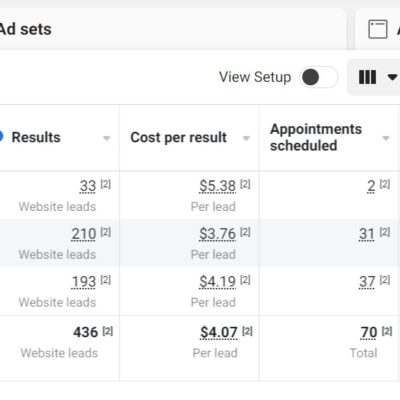Select the Appointments scheduled column header
The width and height of the screenshot is (400, 400).
(316, 137)
